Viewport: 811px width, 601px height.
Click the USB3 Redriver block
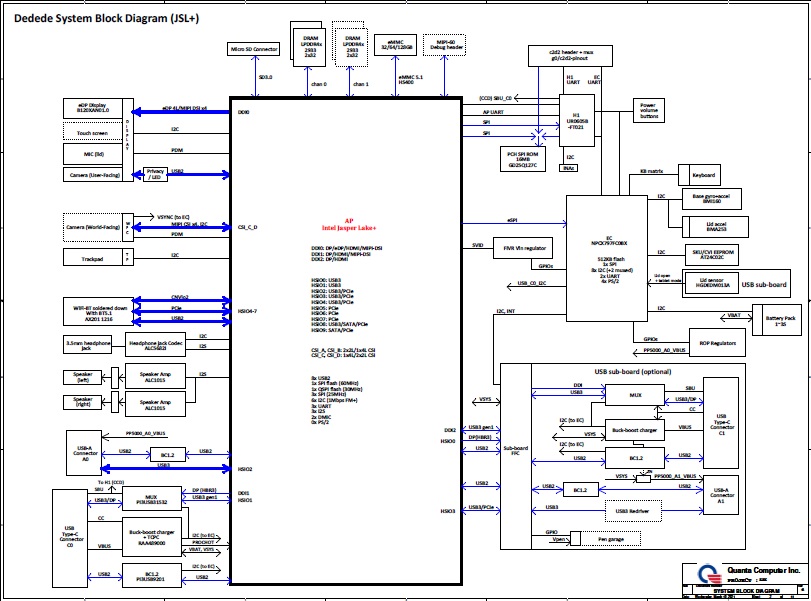pos(633,511)
